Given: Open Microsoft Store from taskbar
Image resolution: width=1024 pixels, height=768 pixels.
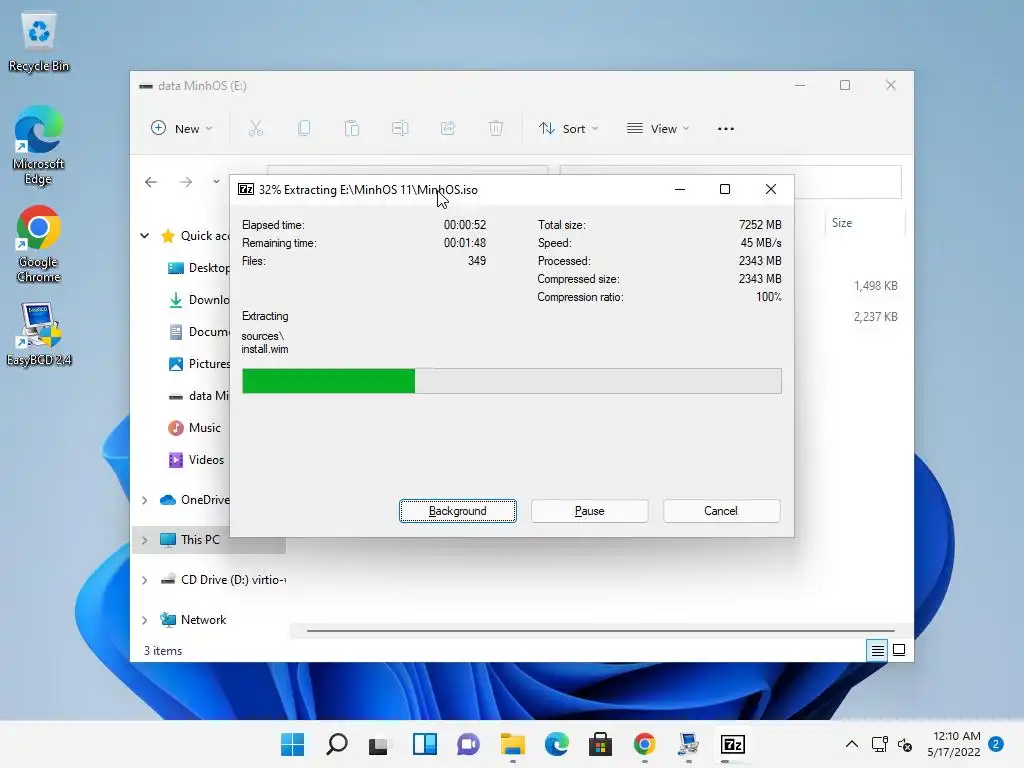Looking at the screenshot, I should 600,744.
